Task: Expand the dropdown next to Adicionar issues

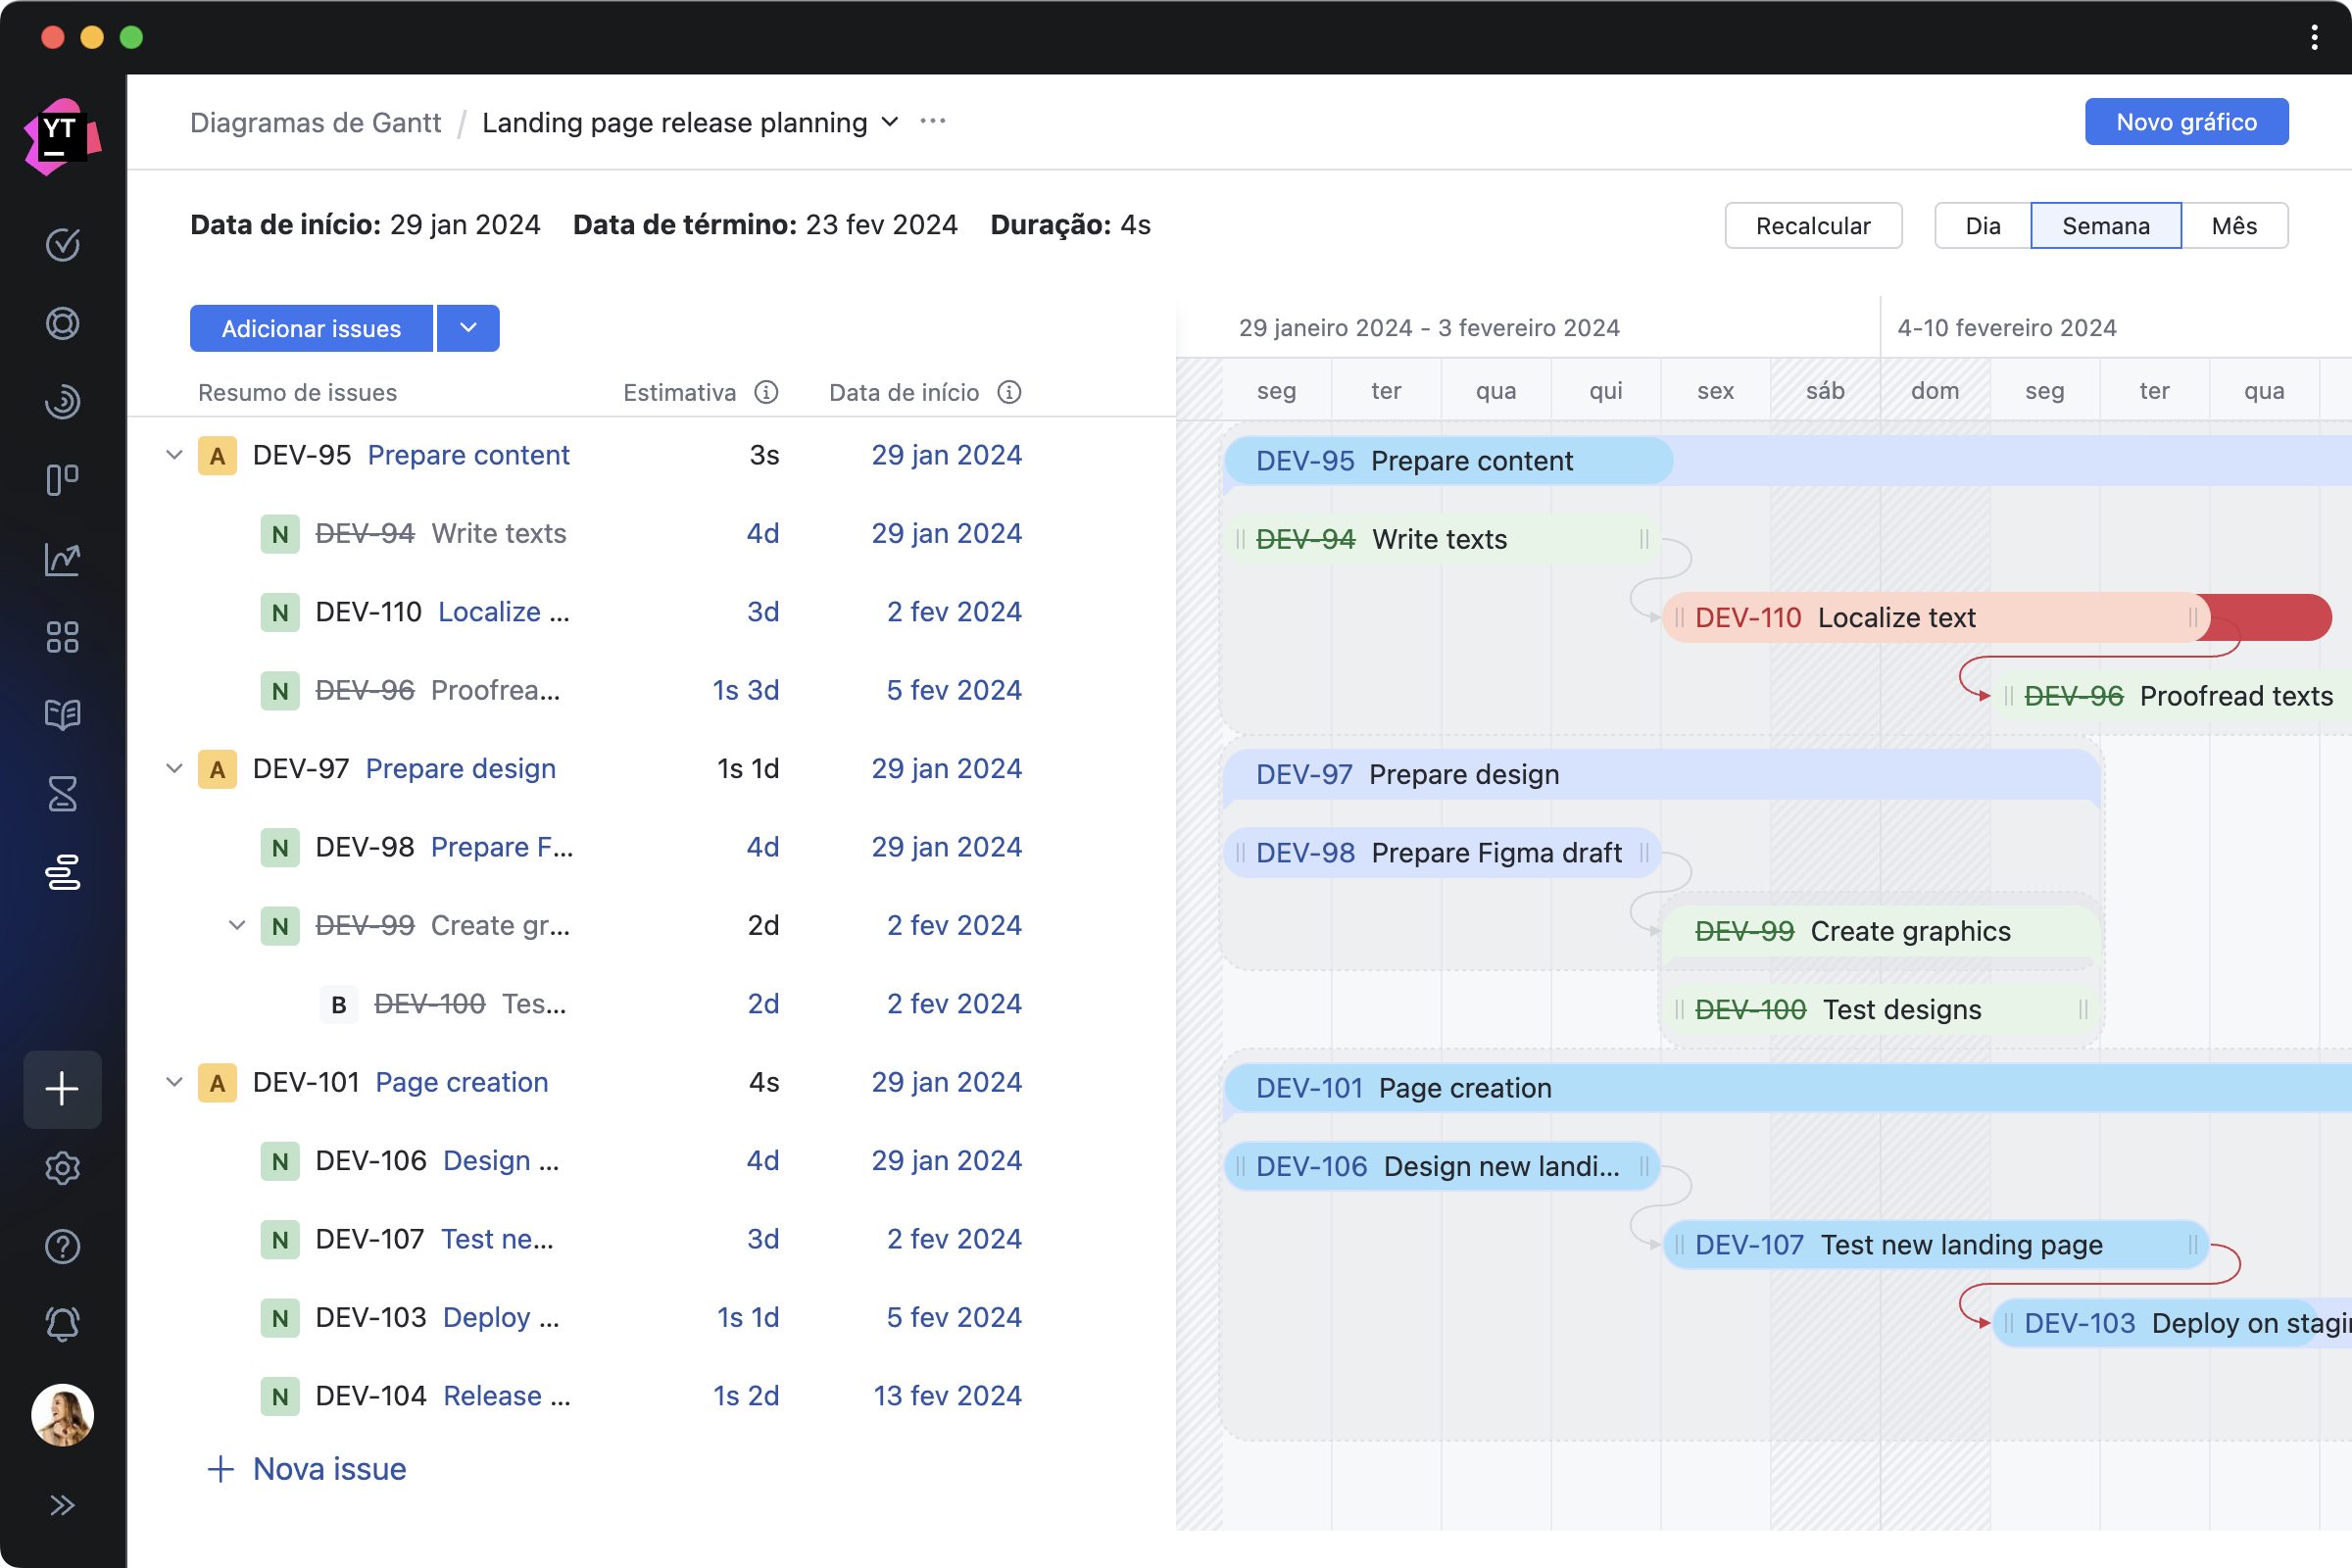Action: coord(467,327)
